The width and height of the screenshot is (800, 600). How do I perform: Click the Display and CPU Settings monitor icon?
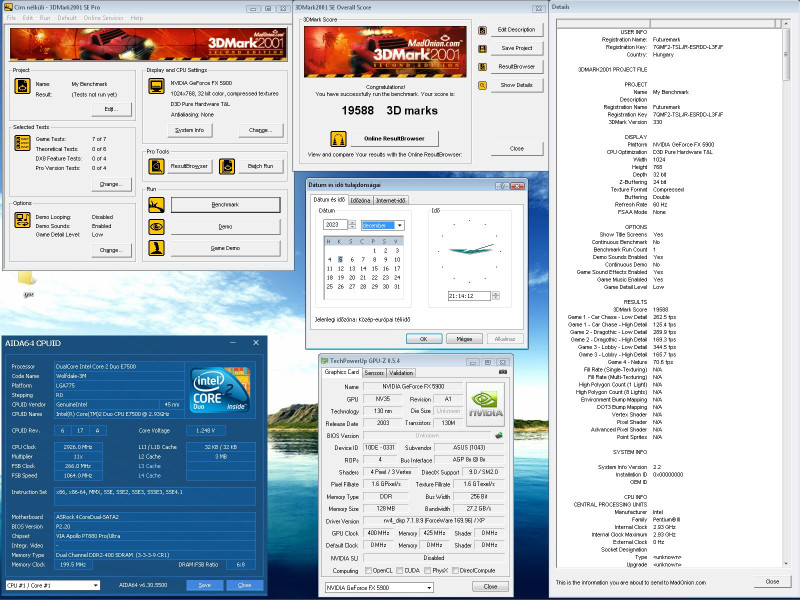pyautogui.click(x=157, y=86)
